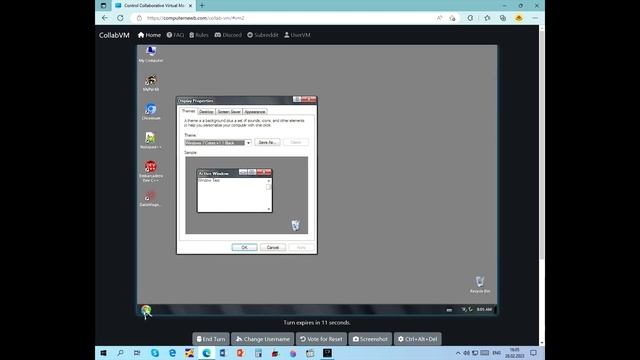Switch to the Screen Saver tab
This screenshot has height=360, width=640.
click(229, 111)
